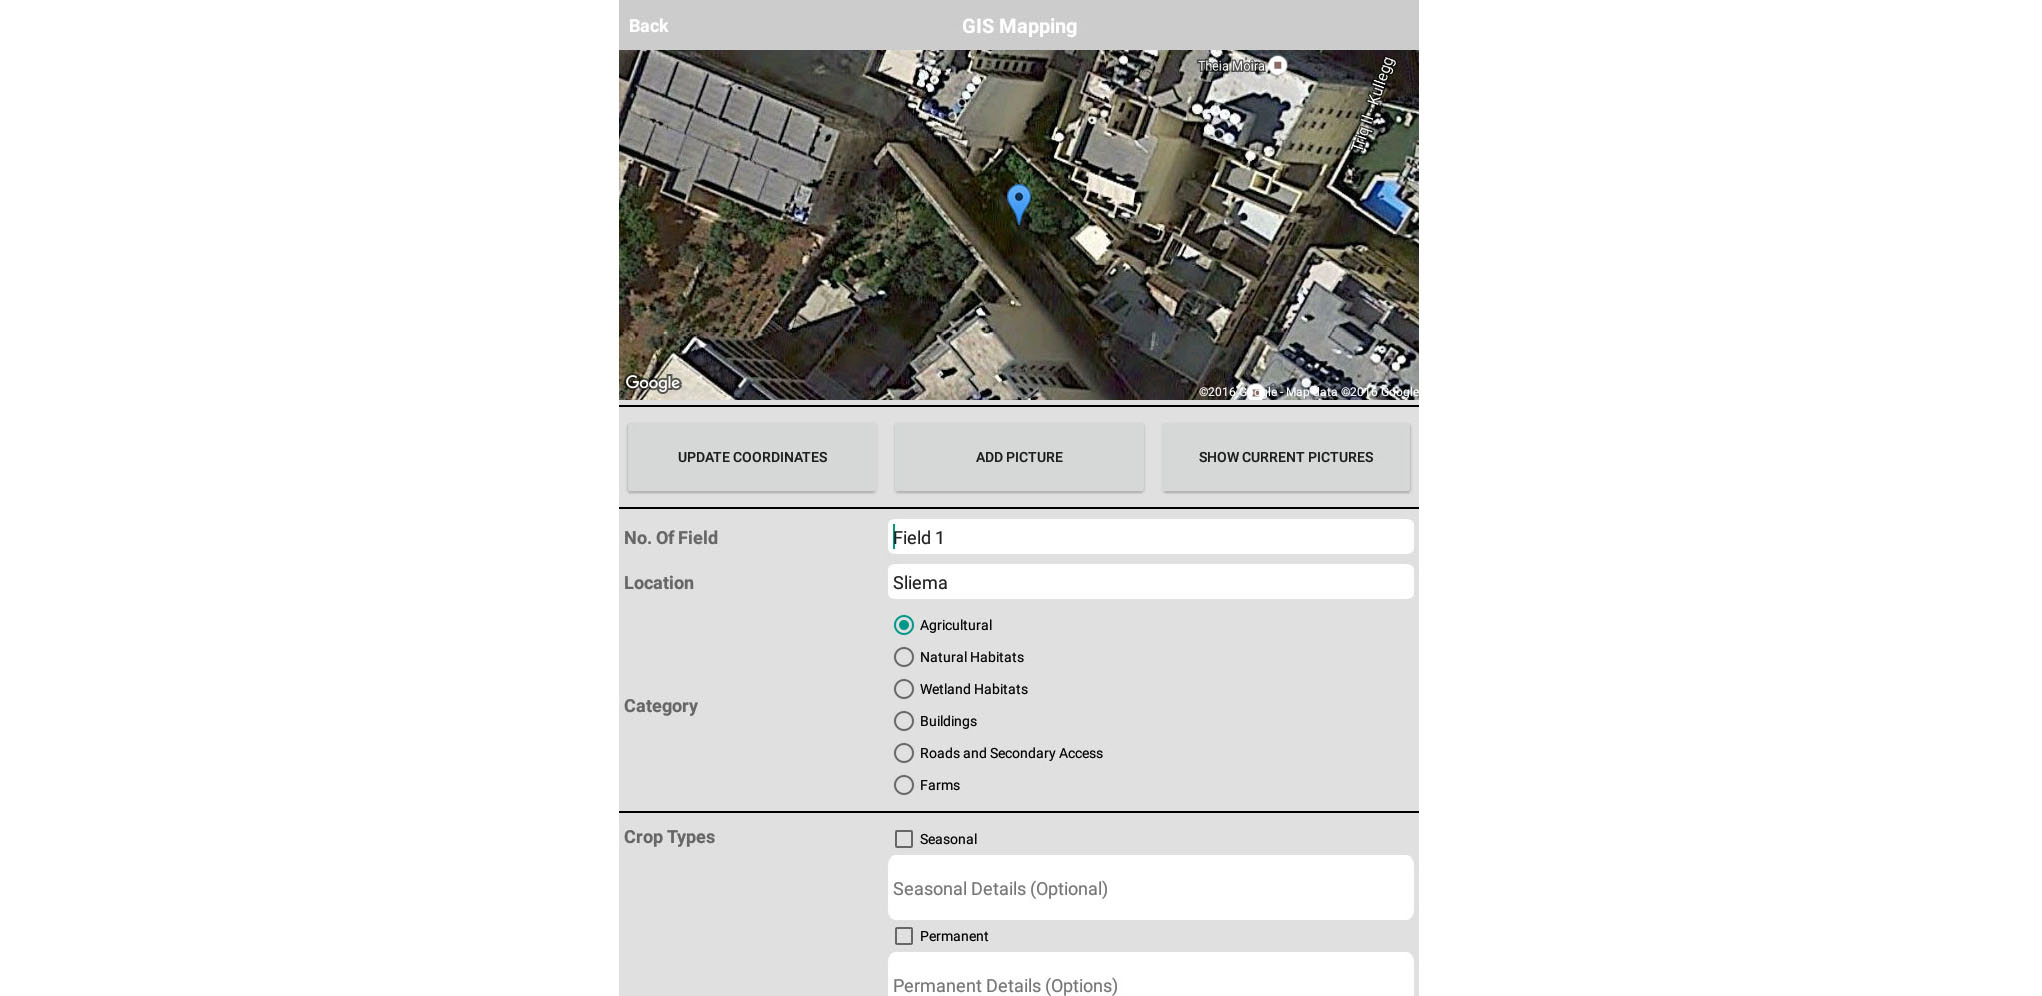This screenshot has height=996, width=2042.
Task: Select the Agricultural category radio button
Action: (904, 625)
